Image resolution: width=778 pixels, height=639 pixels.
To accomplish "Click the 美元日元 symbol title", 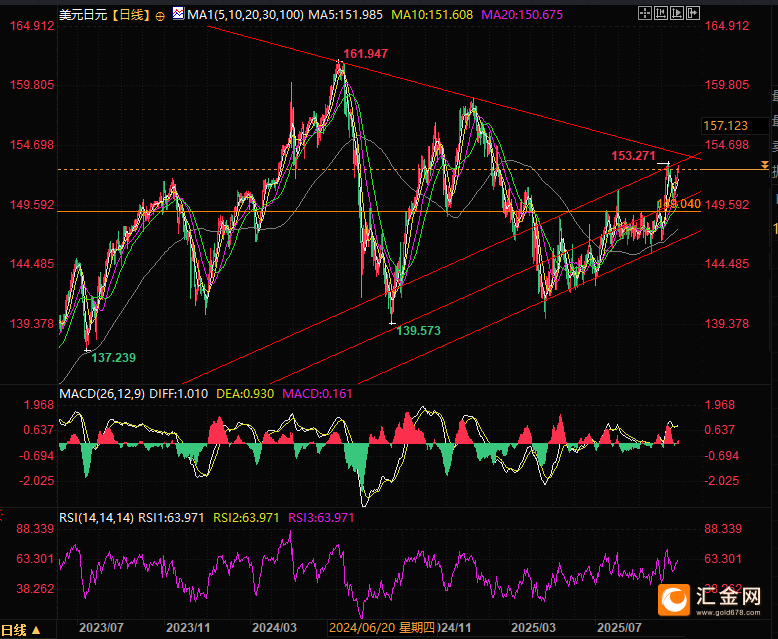I will (84, 15).
